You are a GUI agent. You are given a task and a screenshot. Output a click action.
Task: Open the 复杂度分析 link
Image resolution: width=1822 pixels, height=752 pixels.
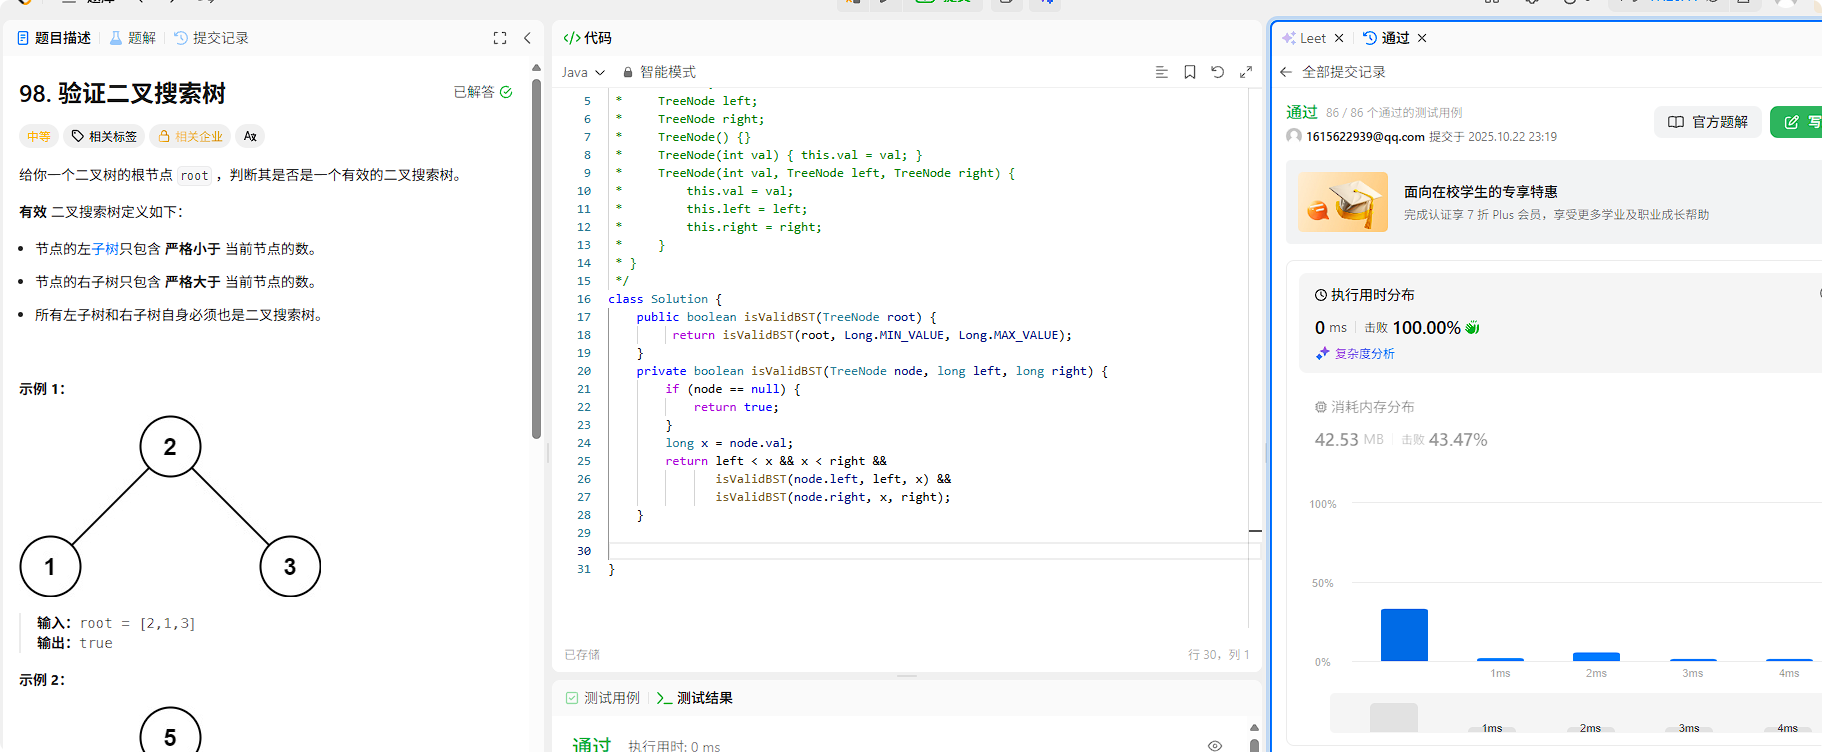[1355, 354]
